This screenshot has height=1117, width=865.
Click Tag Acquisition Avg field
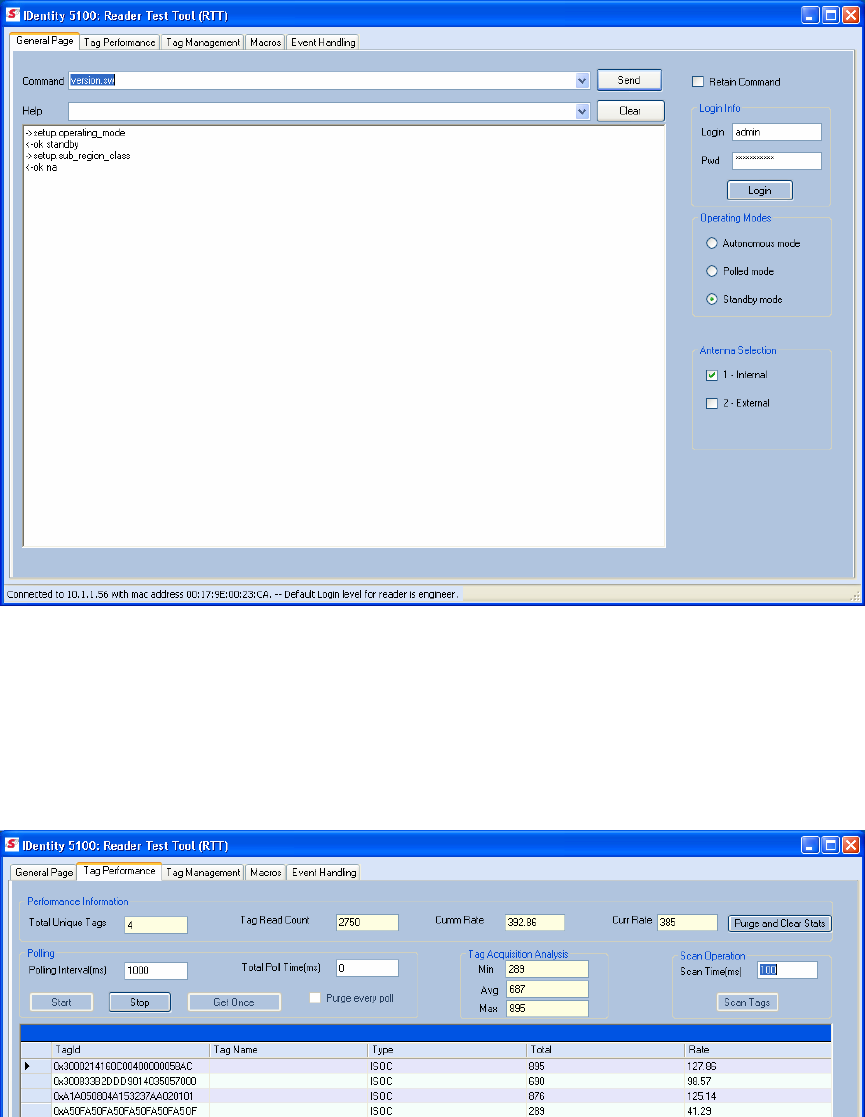point(547,989)
